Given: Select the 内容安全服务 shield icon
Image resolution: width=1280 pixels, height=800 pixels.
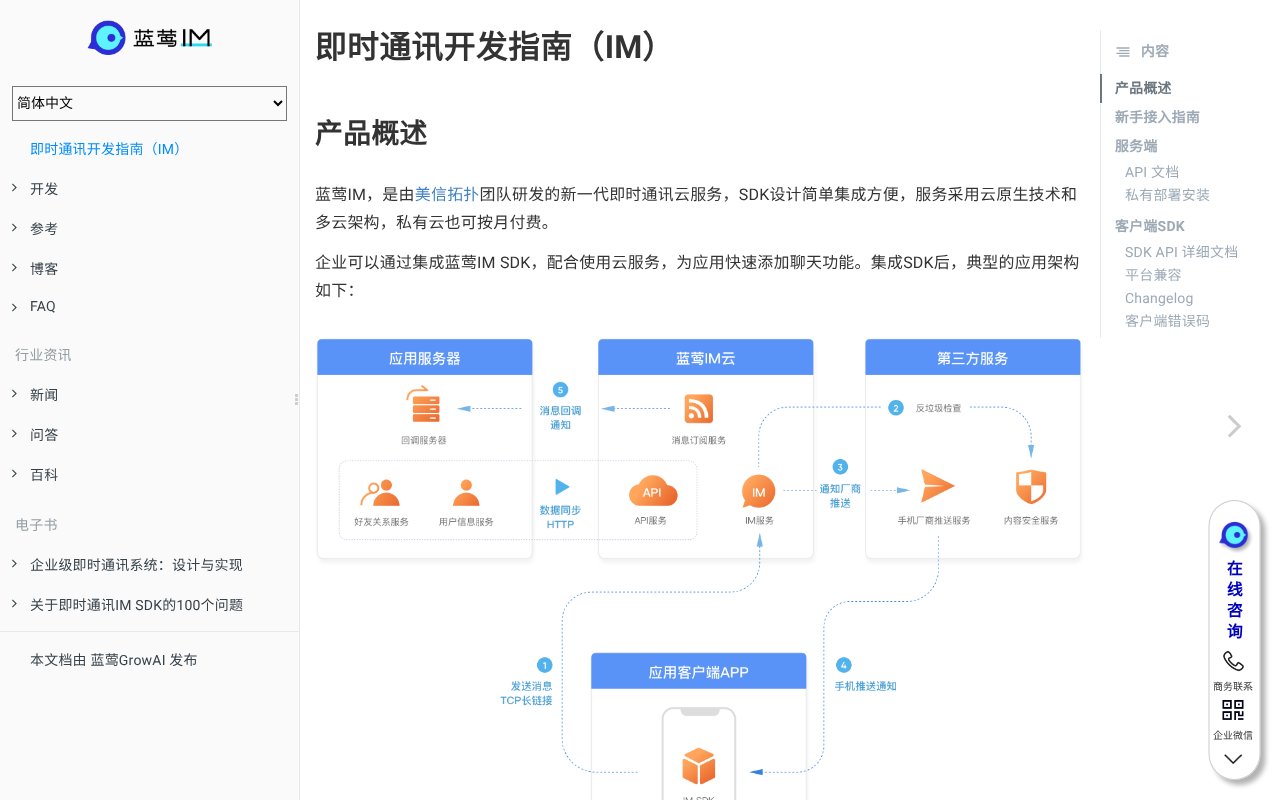Looking at the screenshot, I should pos(1030,488).
